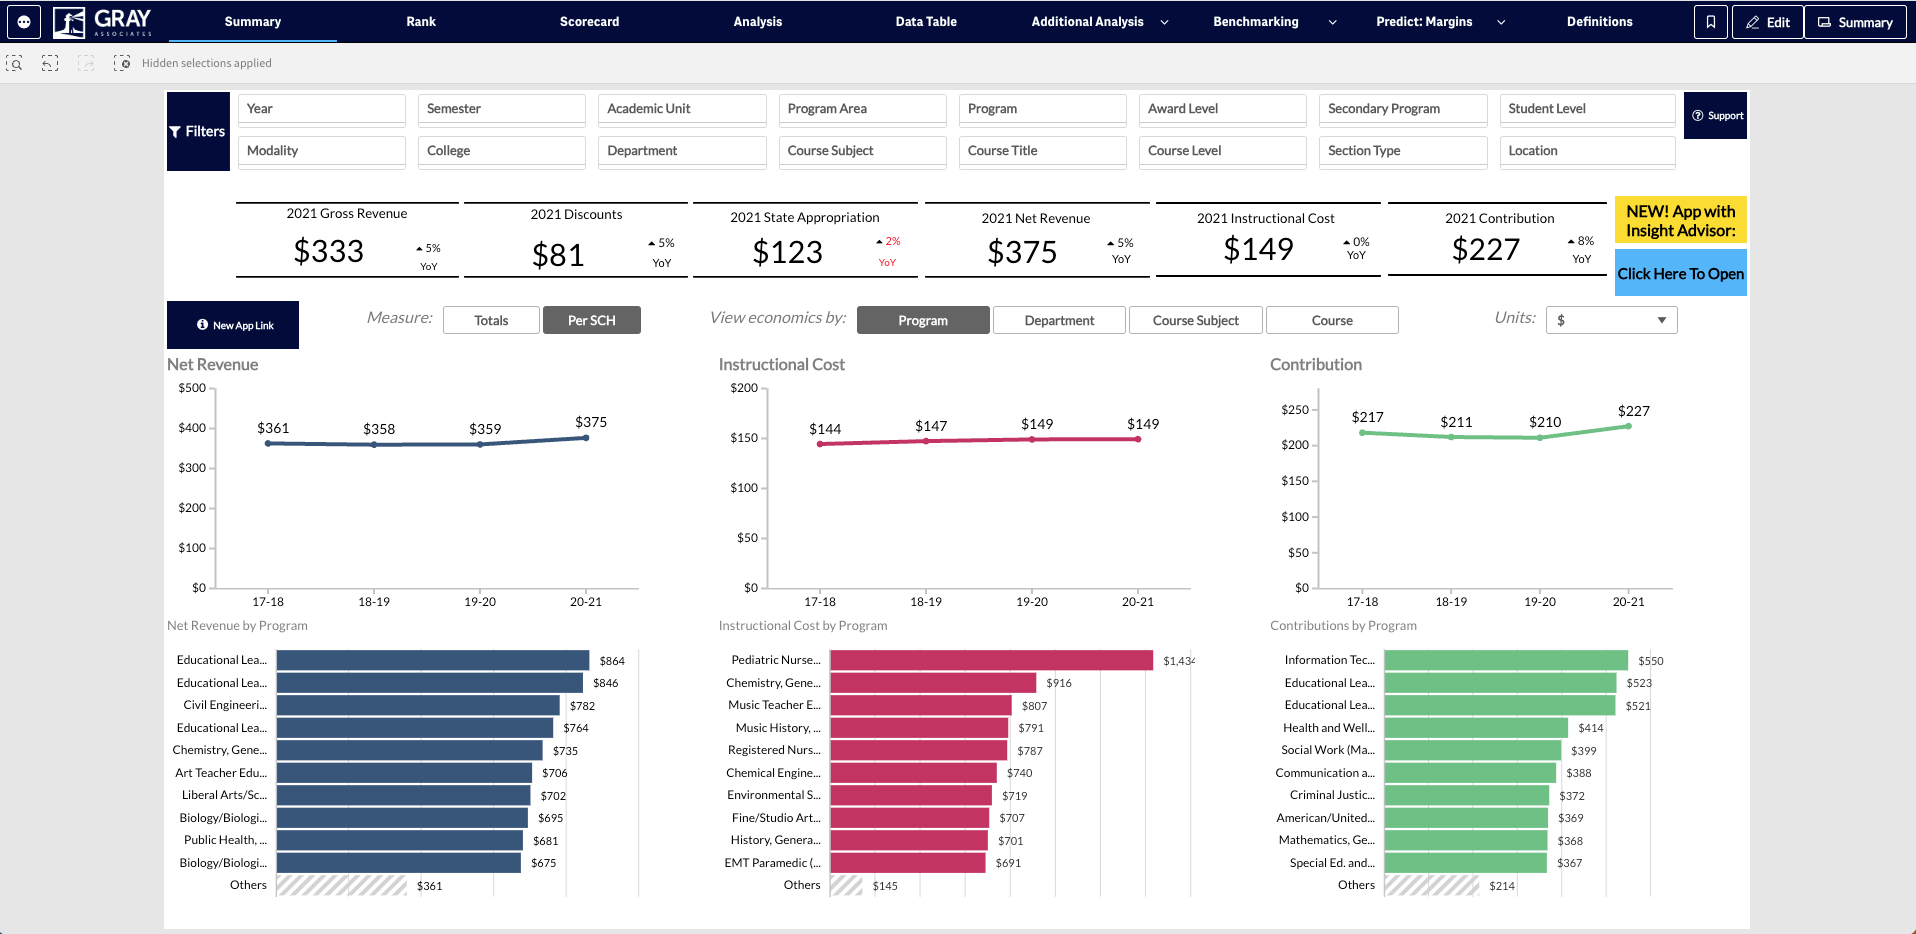This screenshot has height=934, width=1916.
Task: Open the Course Level filter
Action: coord(1223,151)
